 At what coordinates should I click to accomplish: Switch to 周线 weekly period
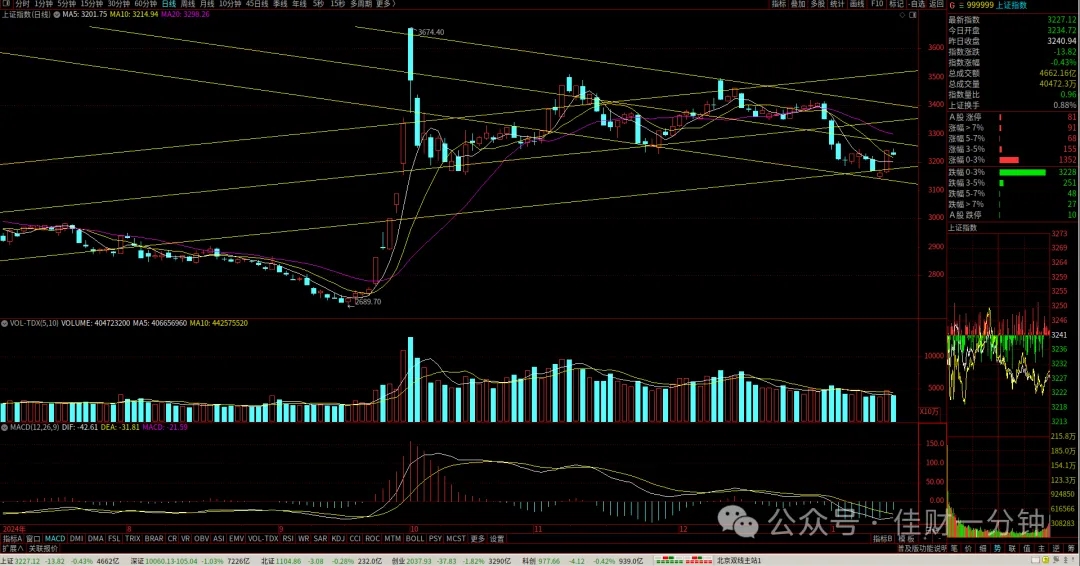(x=187, y=4)
